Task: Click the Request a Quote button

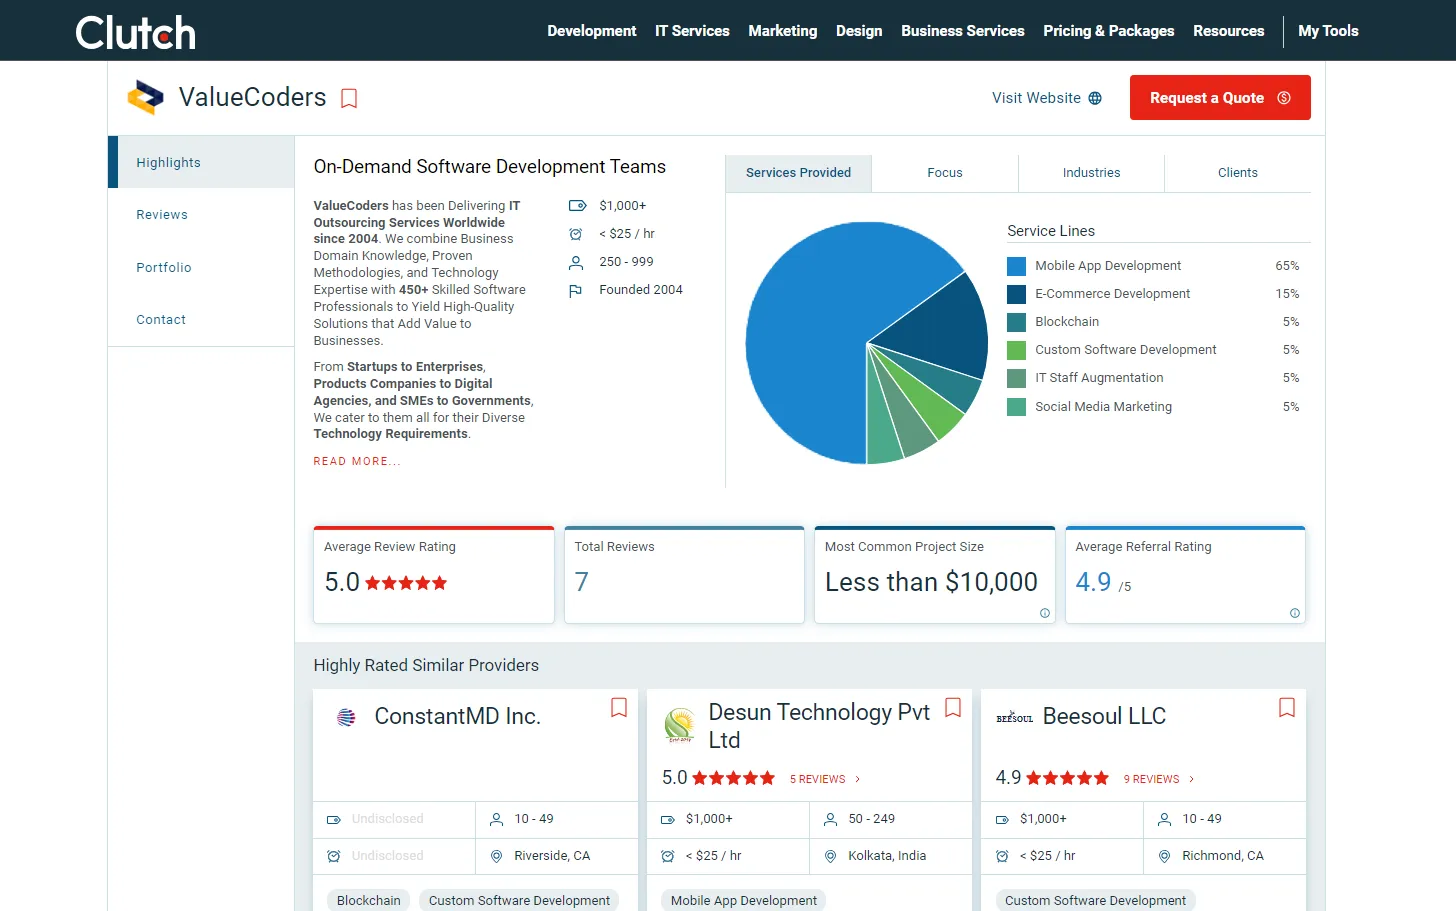Action: 1220,98
